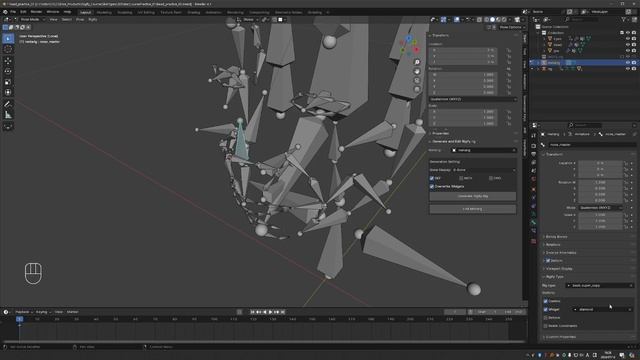Click the play animation button
This screenshot has width=640, height=360.
pyautogui.click(x=270, y=312)
